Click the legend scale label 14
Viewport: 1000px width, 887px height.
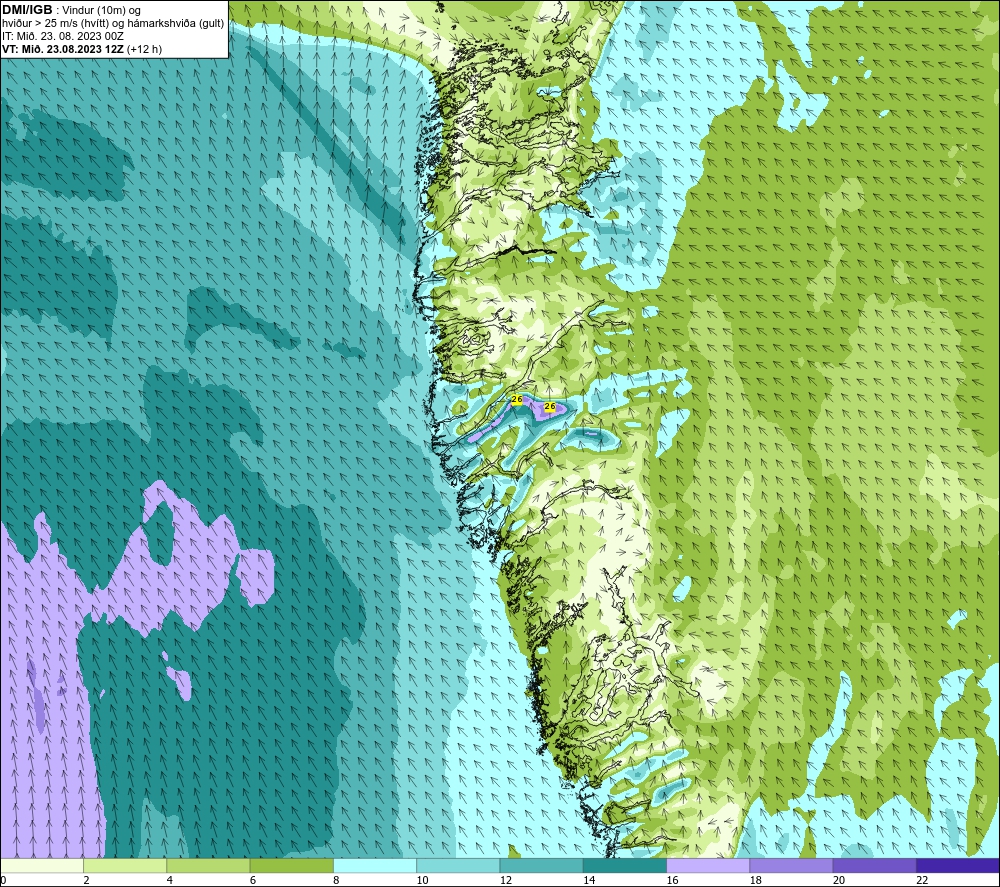tap(589, 880)
